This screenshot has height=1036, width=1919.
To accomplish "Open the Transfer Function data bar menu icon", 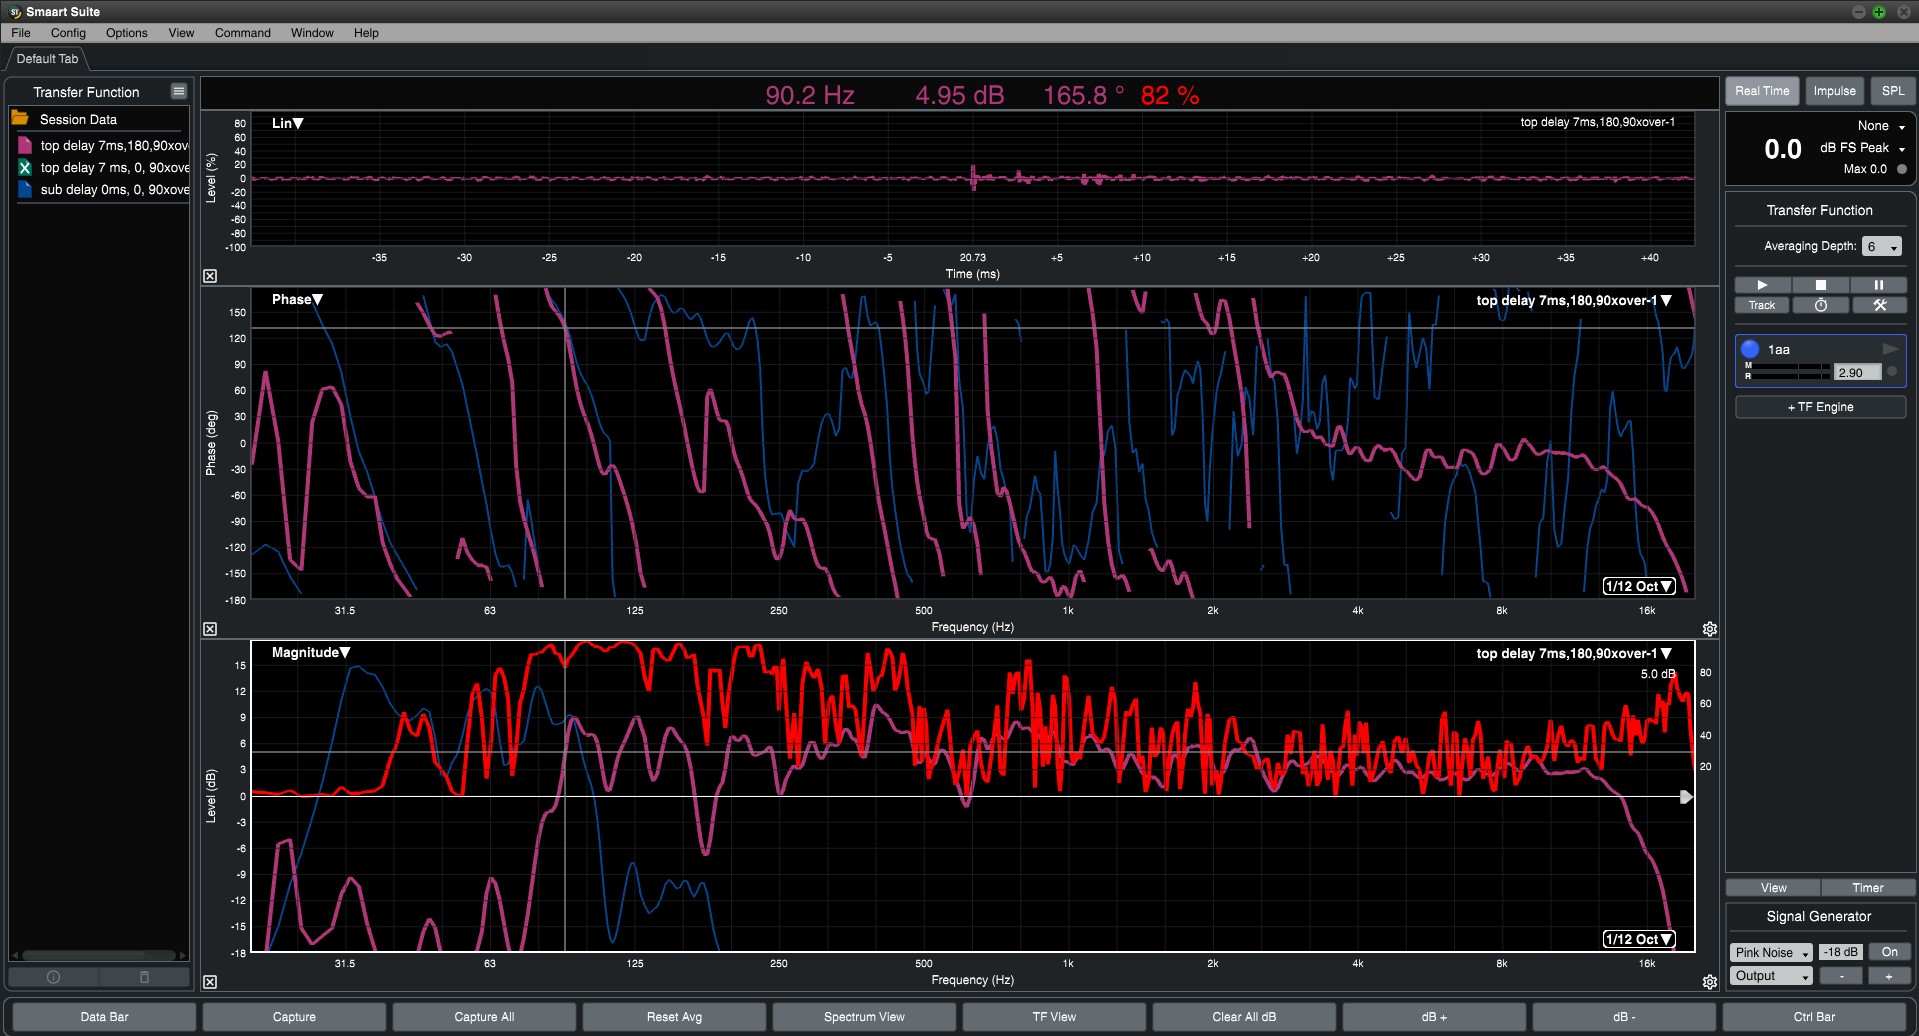I will tap(179, 91).
